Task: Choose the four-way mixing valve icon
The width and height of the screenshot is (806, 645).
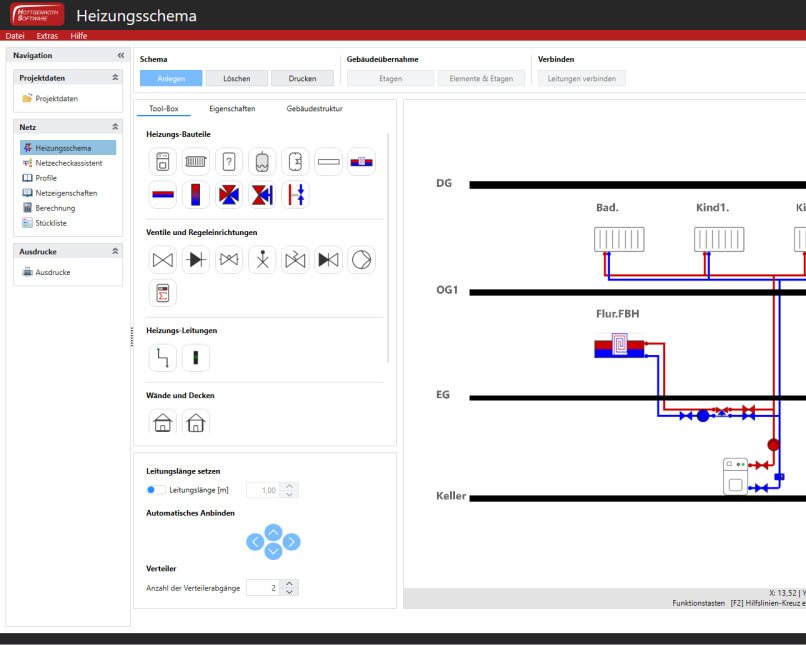Action: (x=229, y=194)
